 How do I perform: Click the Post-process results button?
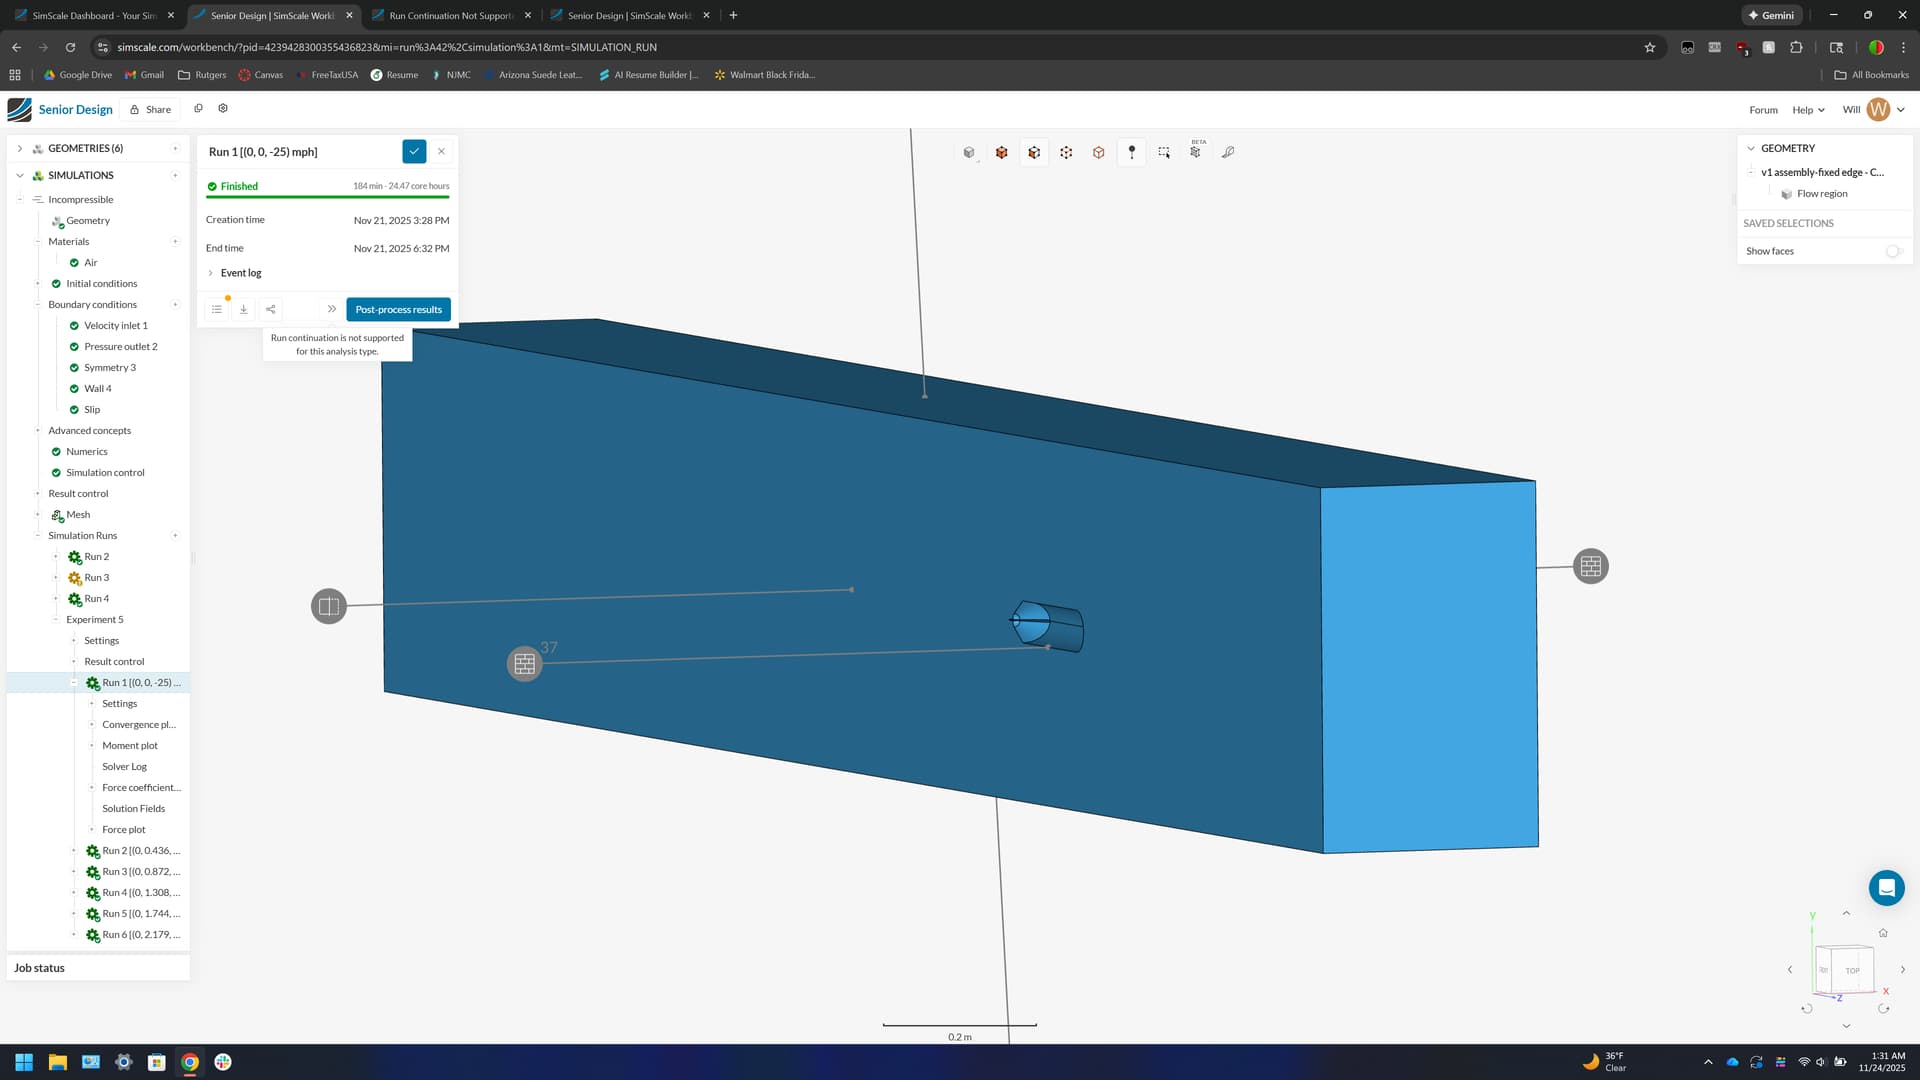(x=398, y=309)
